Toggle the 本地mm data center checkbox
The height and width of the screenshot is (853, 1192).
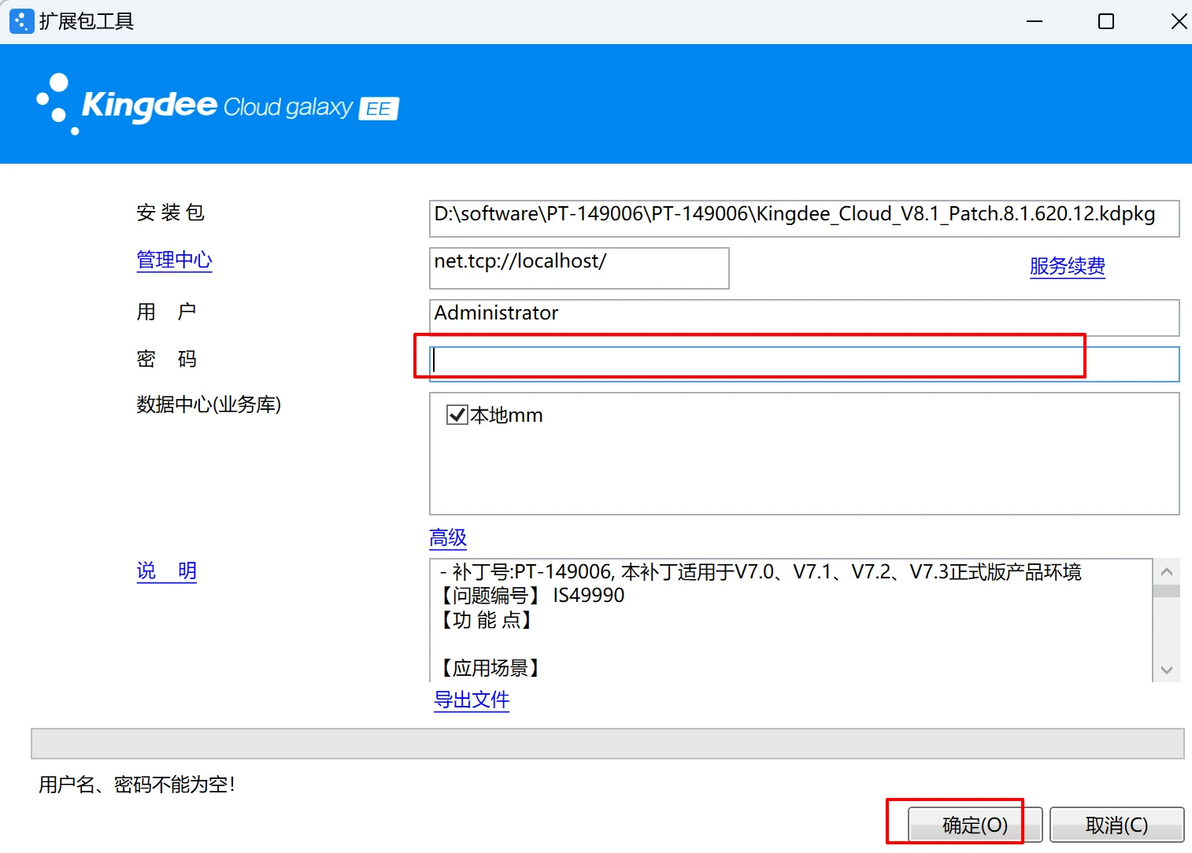click(456, 415)
